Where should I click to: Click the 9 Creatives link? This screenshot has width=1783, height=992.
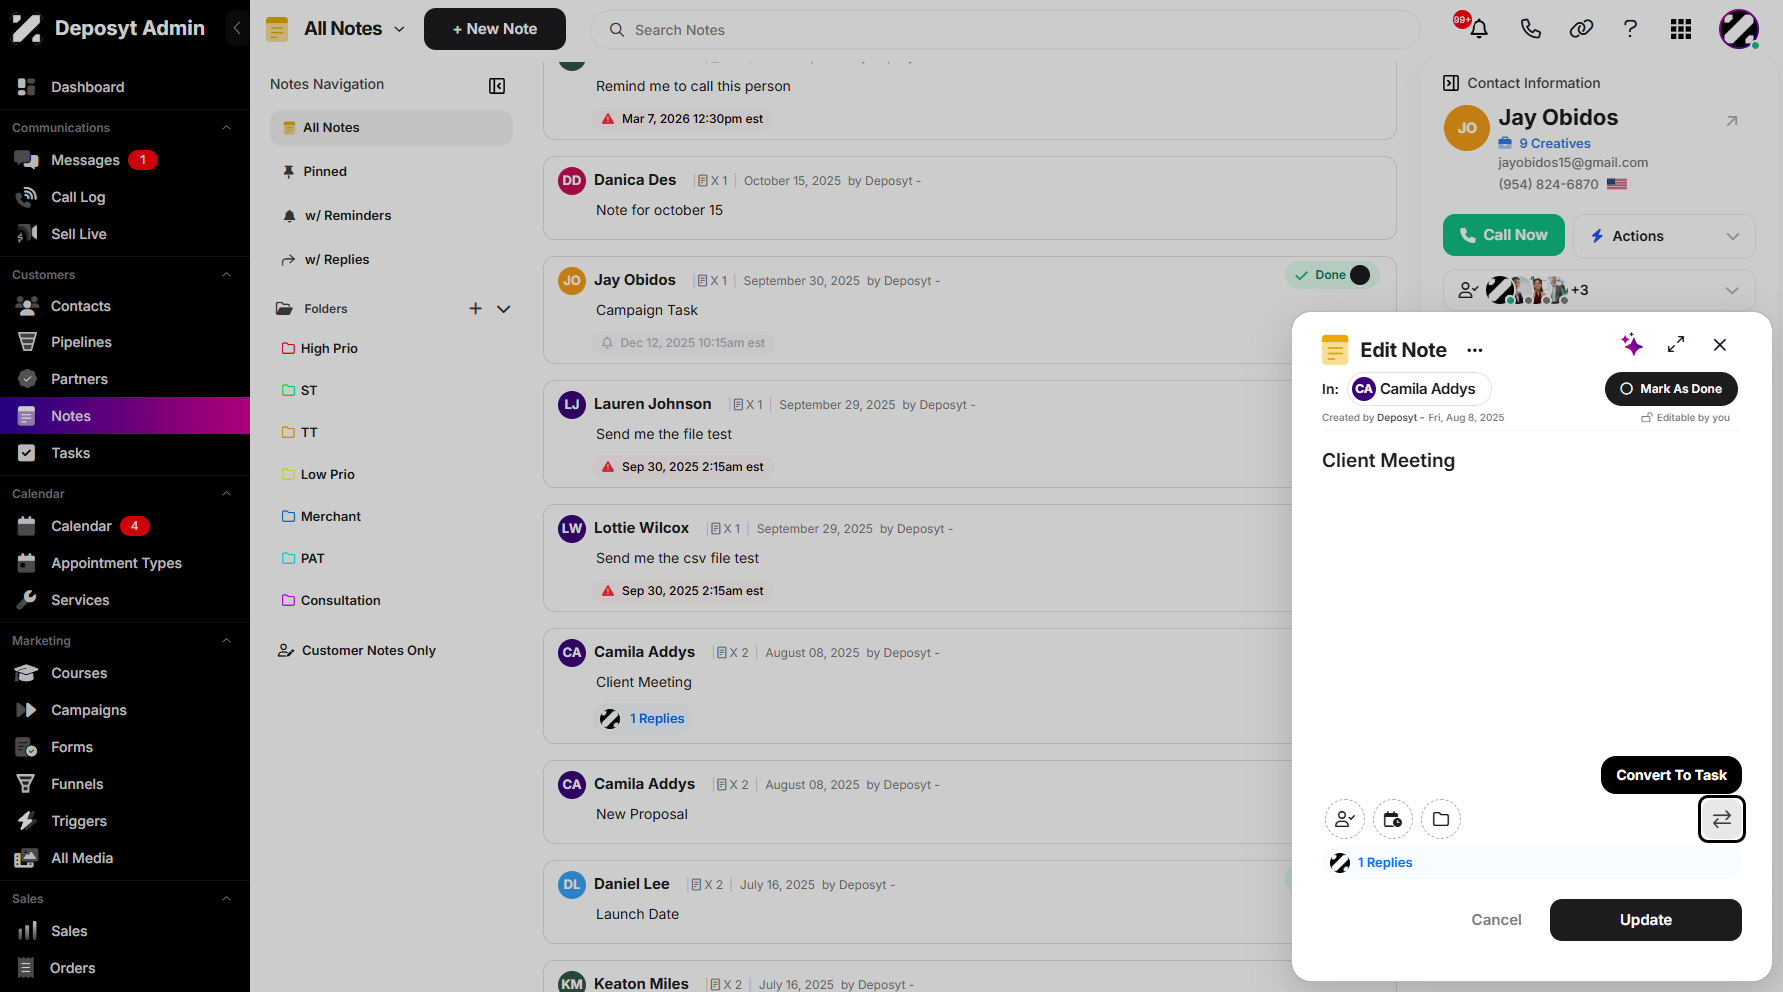coord(1554,144)
